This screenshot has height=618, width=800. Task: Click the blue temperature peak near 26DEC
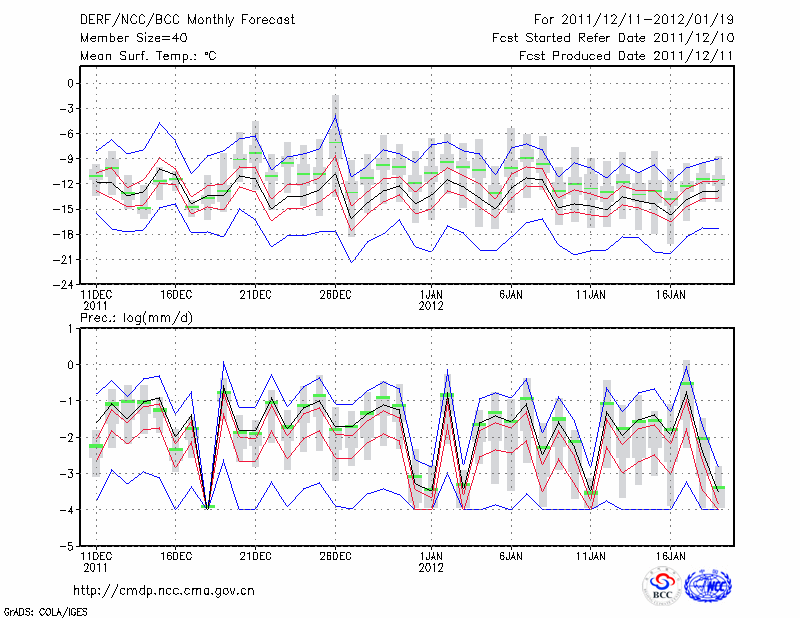(335, 116)
